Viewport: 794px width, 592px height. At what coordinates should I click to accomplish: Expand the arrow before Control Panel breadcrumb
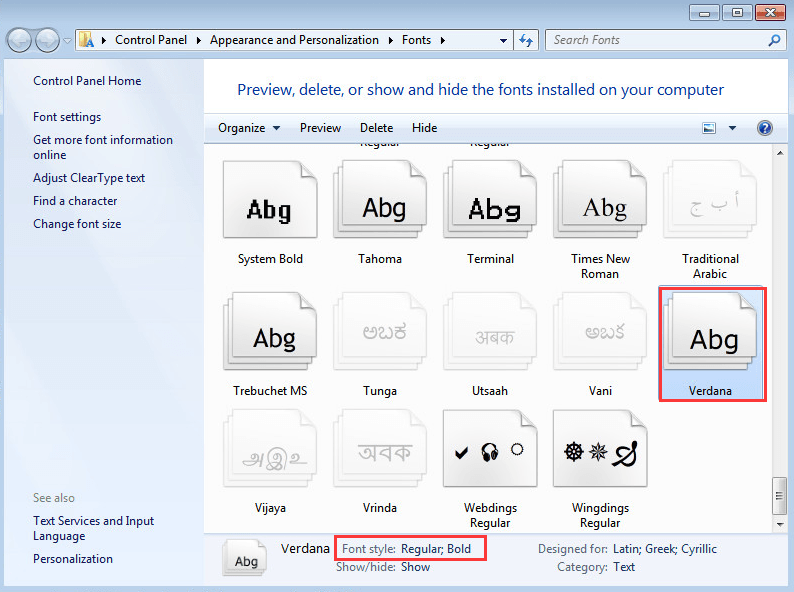(103, 41)
